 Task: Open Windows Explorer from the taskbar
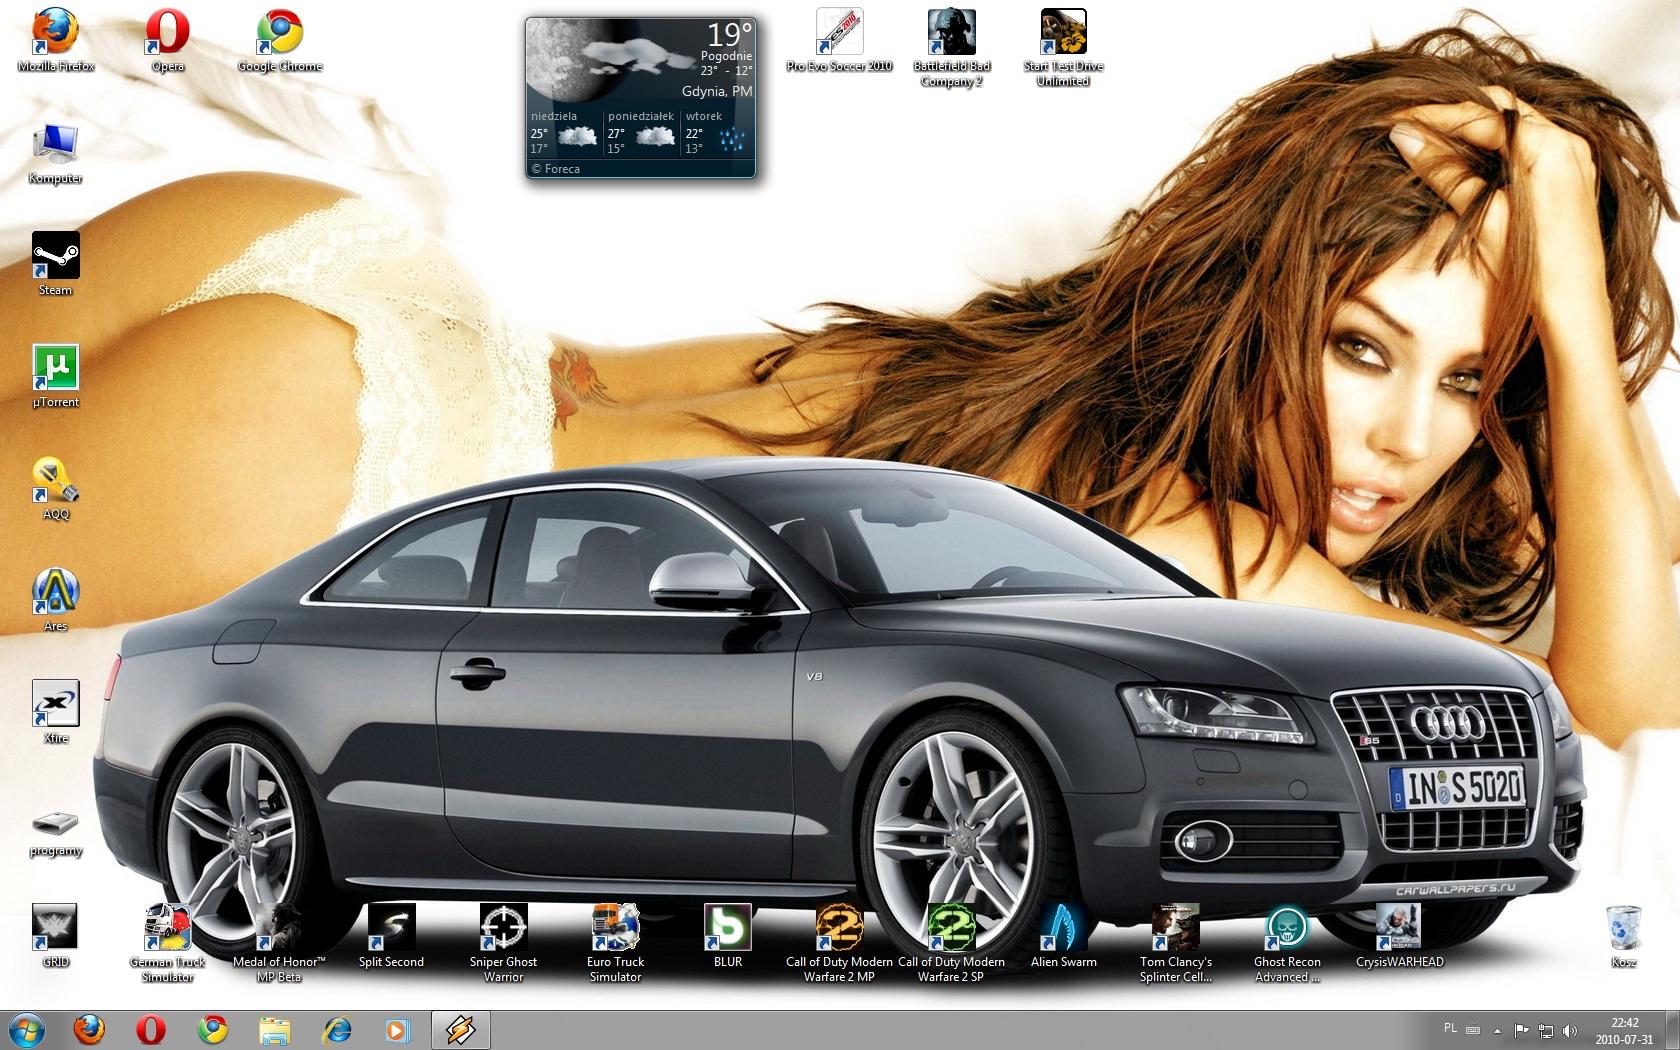coord(275,1030)
